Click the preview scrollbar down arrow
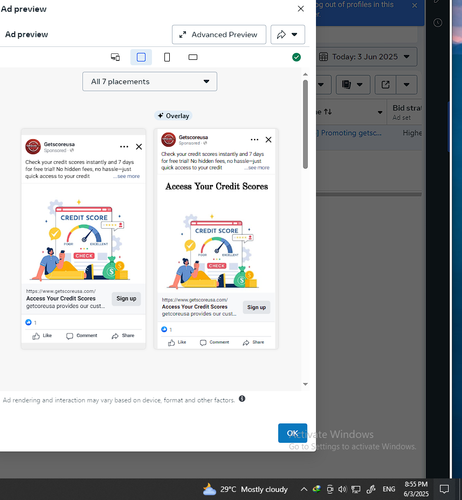The width and height of the screenshot is (462, 500). coord(305,384)
